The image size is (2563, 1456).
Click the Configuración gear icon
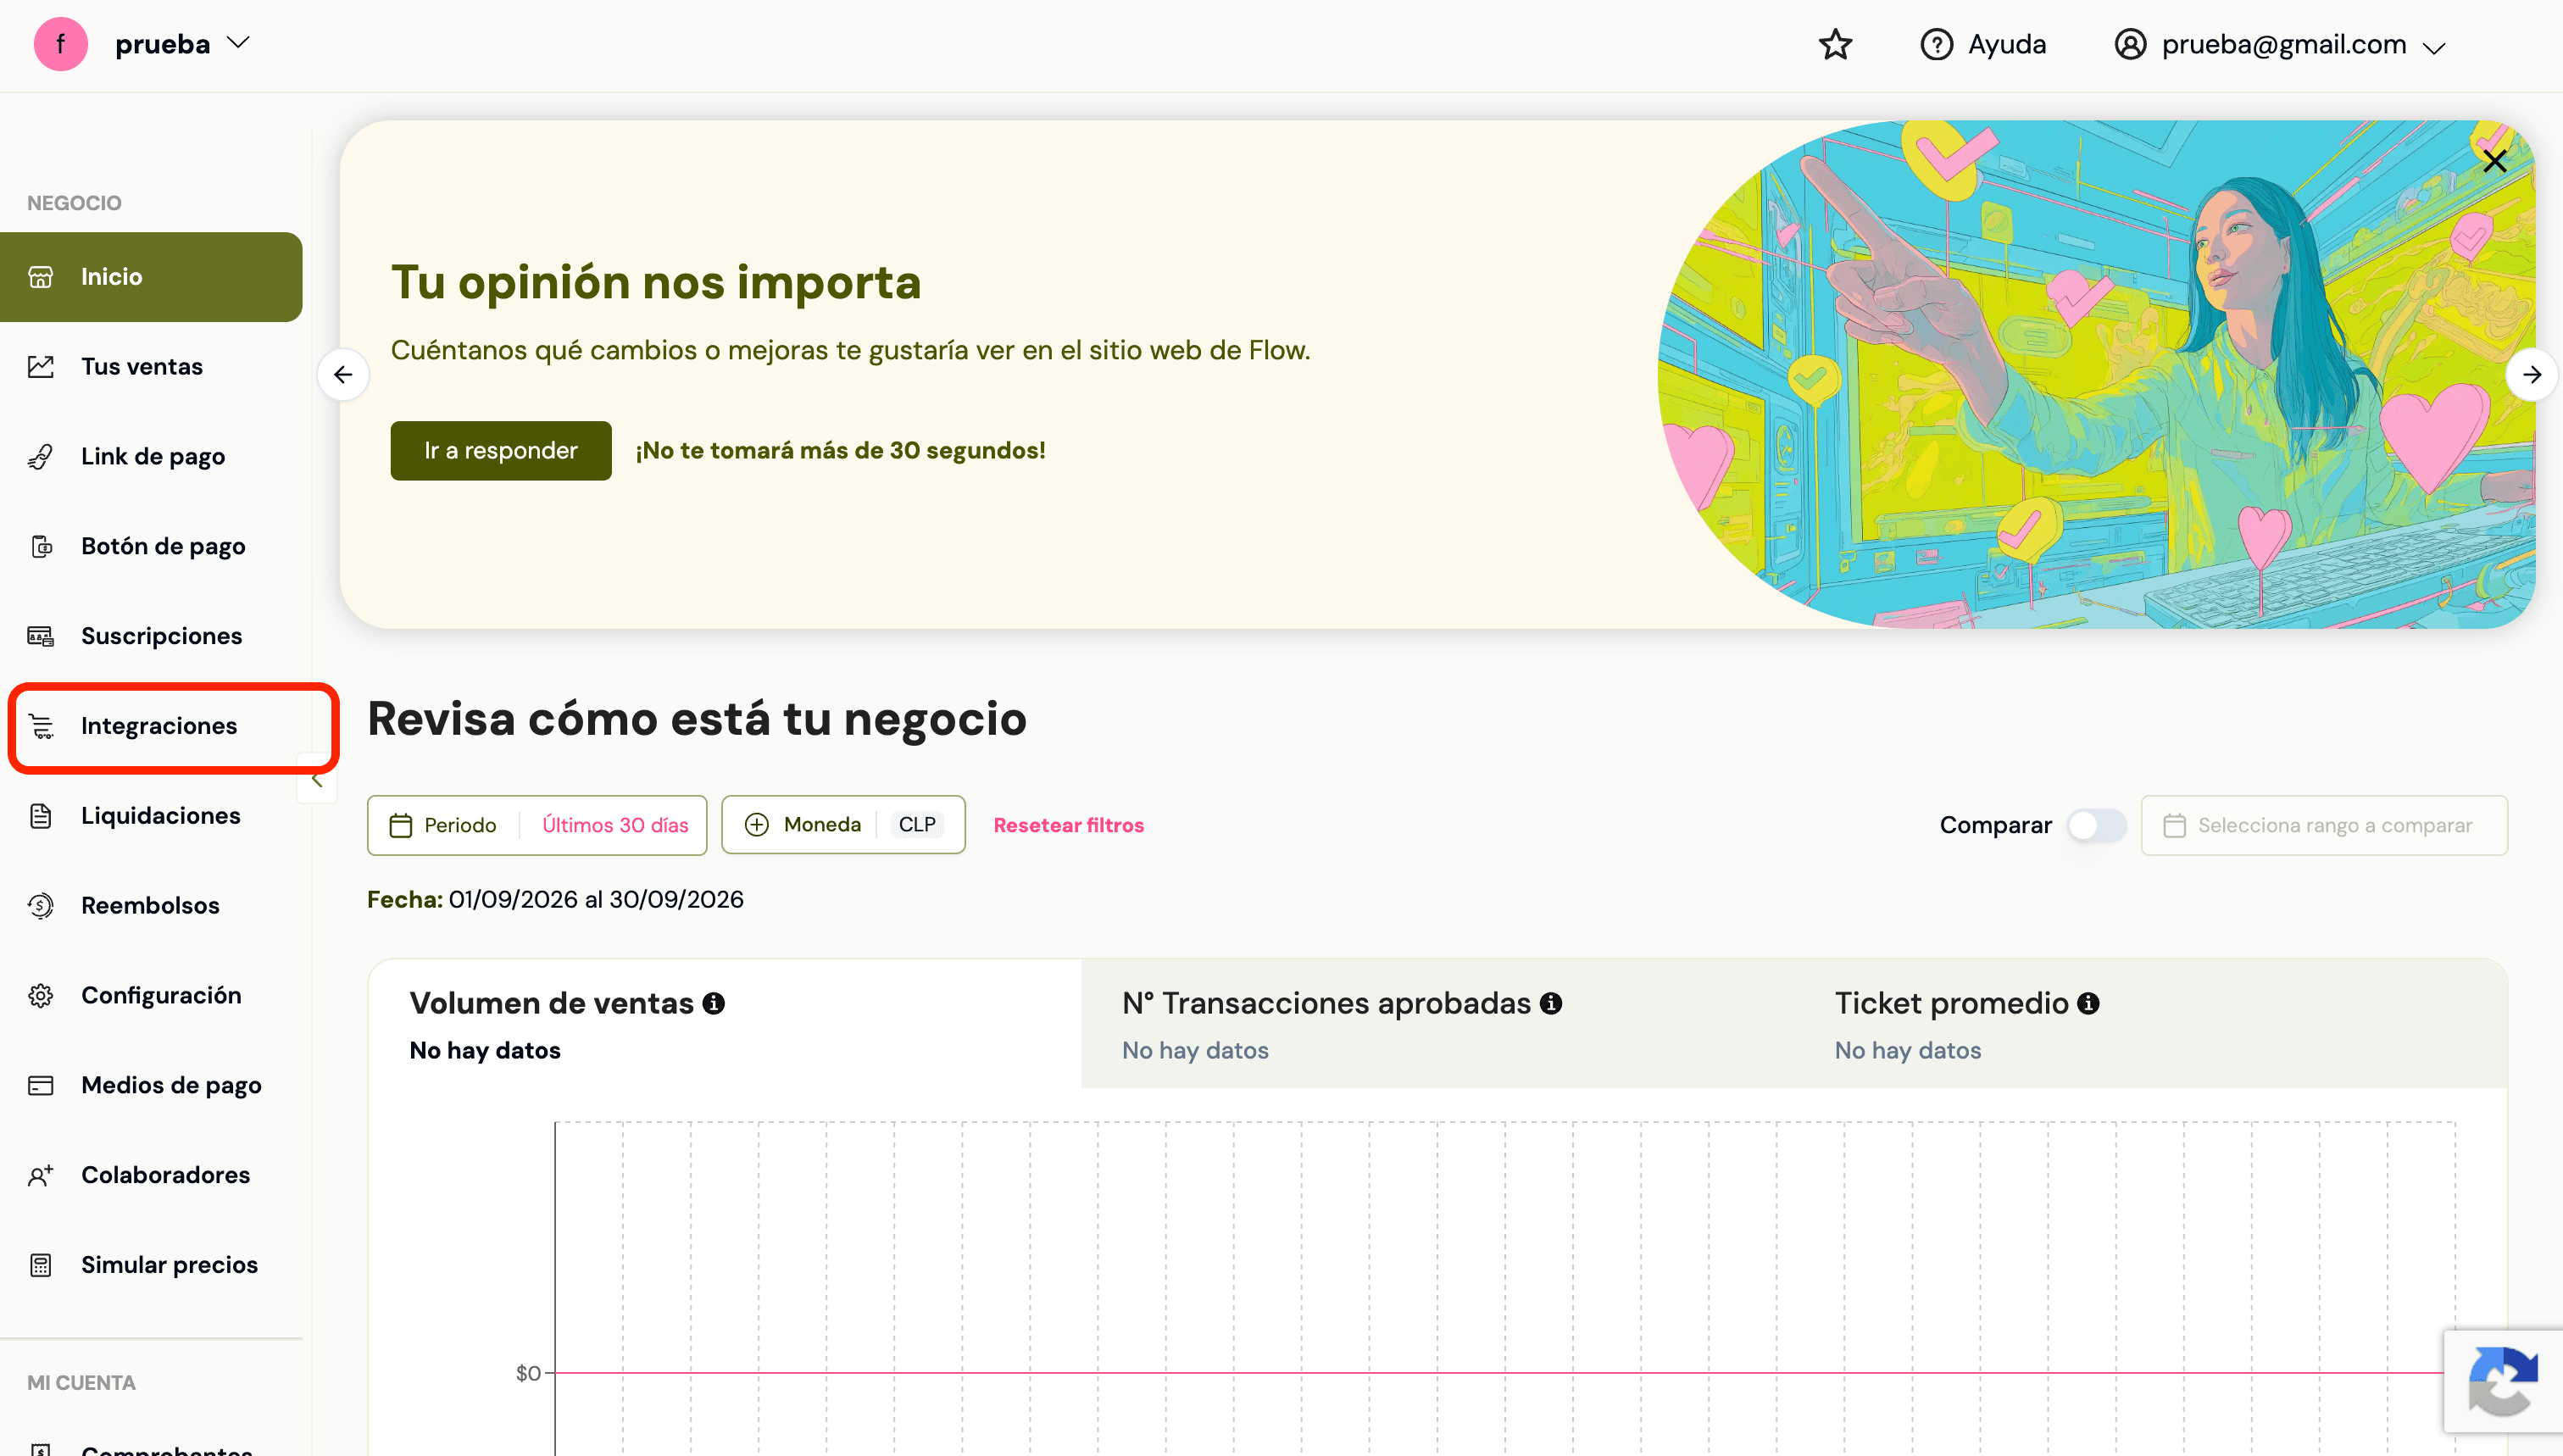[41, 996]
